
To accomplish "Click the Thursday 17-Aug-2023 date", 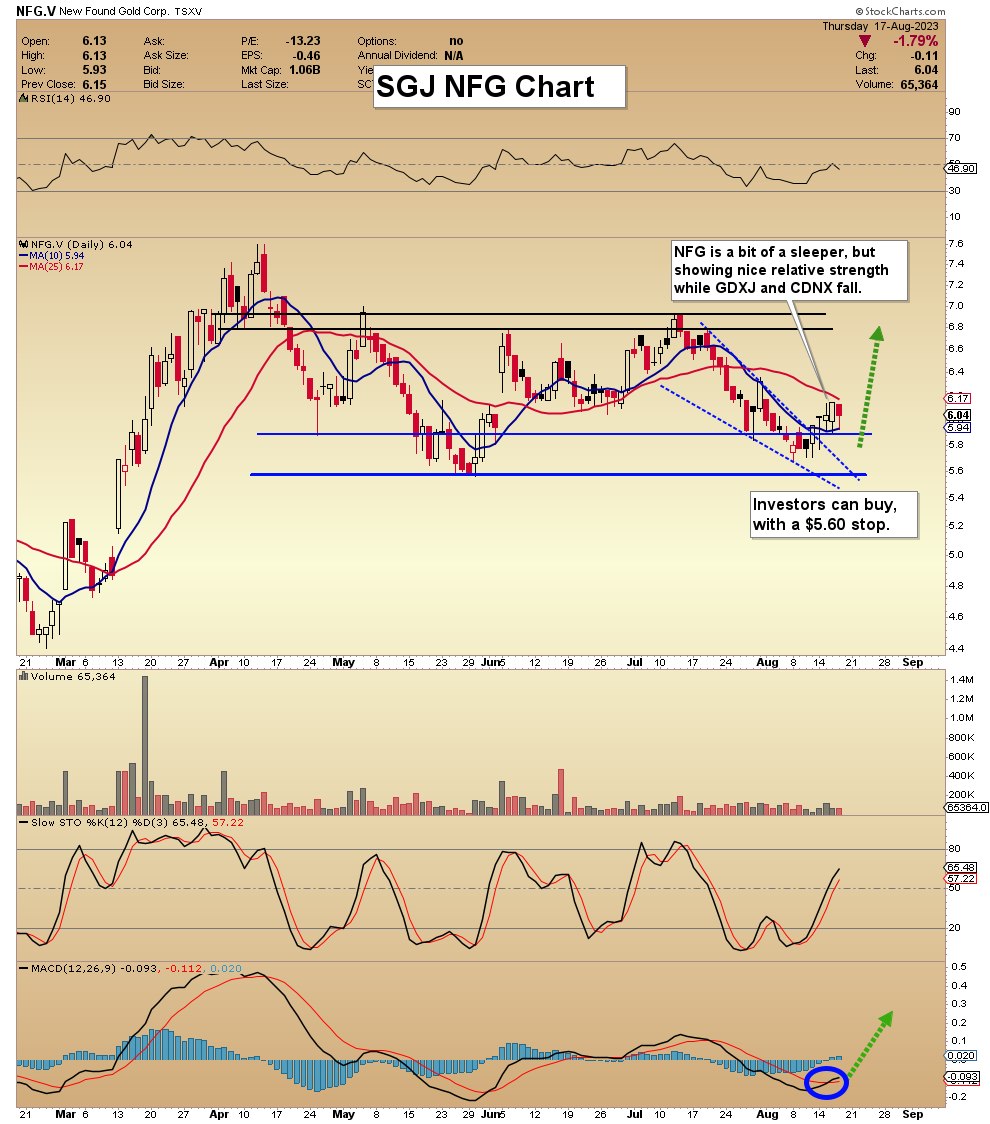I will coord(880,26).
